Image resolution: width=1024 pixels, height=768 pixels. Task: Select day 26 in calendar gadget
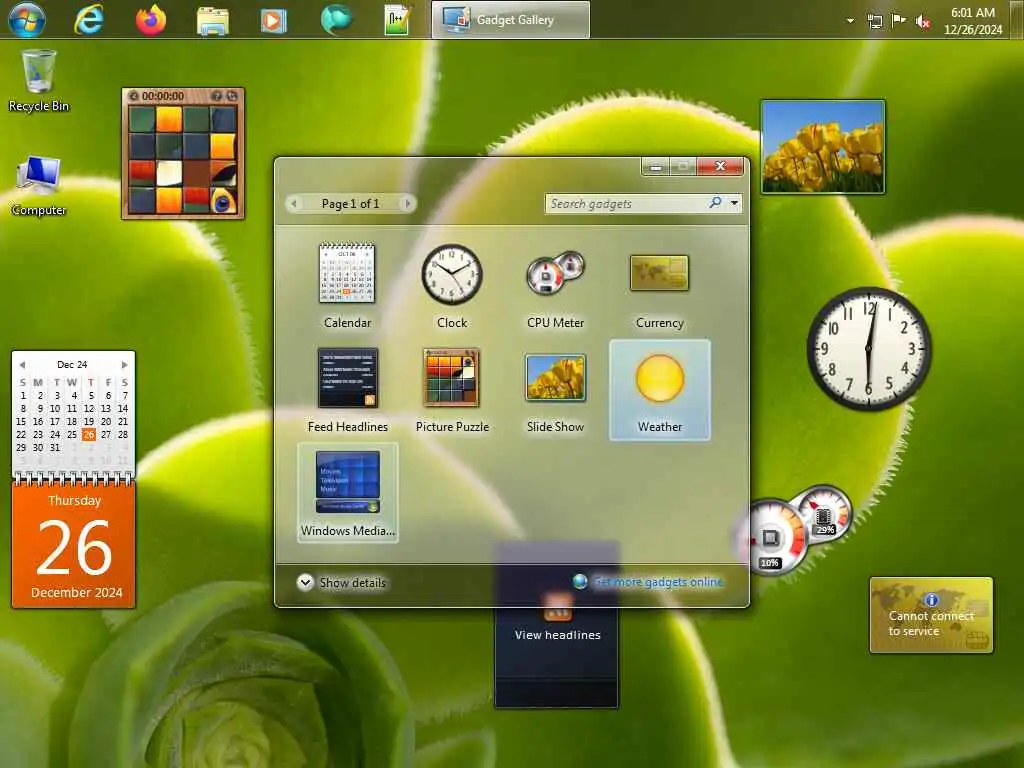[89, 434]
